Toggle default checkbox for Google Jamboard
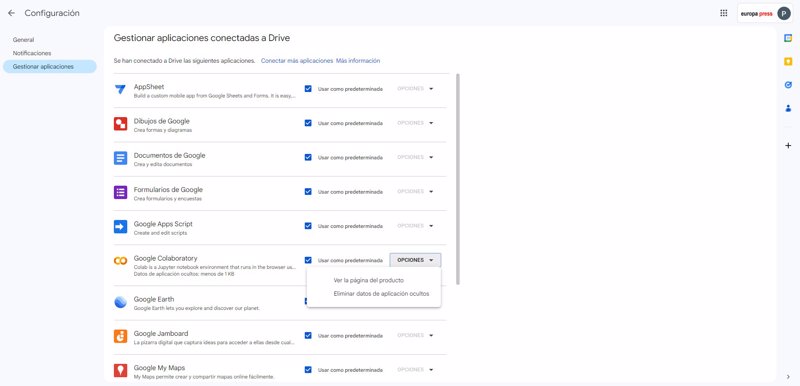 point(308,336)
